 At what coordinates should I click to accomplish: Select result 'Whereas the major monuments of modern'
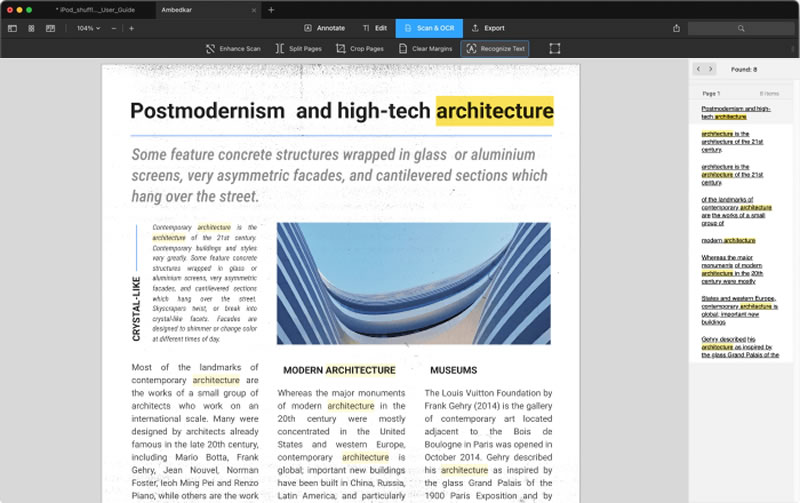pos(731,269)
